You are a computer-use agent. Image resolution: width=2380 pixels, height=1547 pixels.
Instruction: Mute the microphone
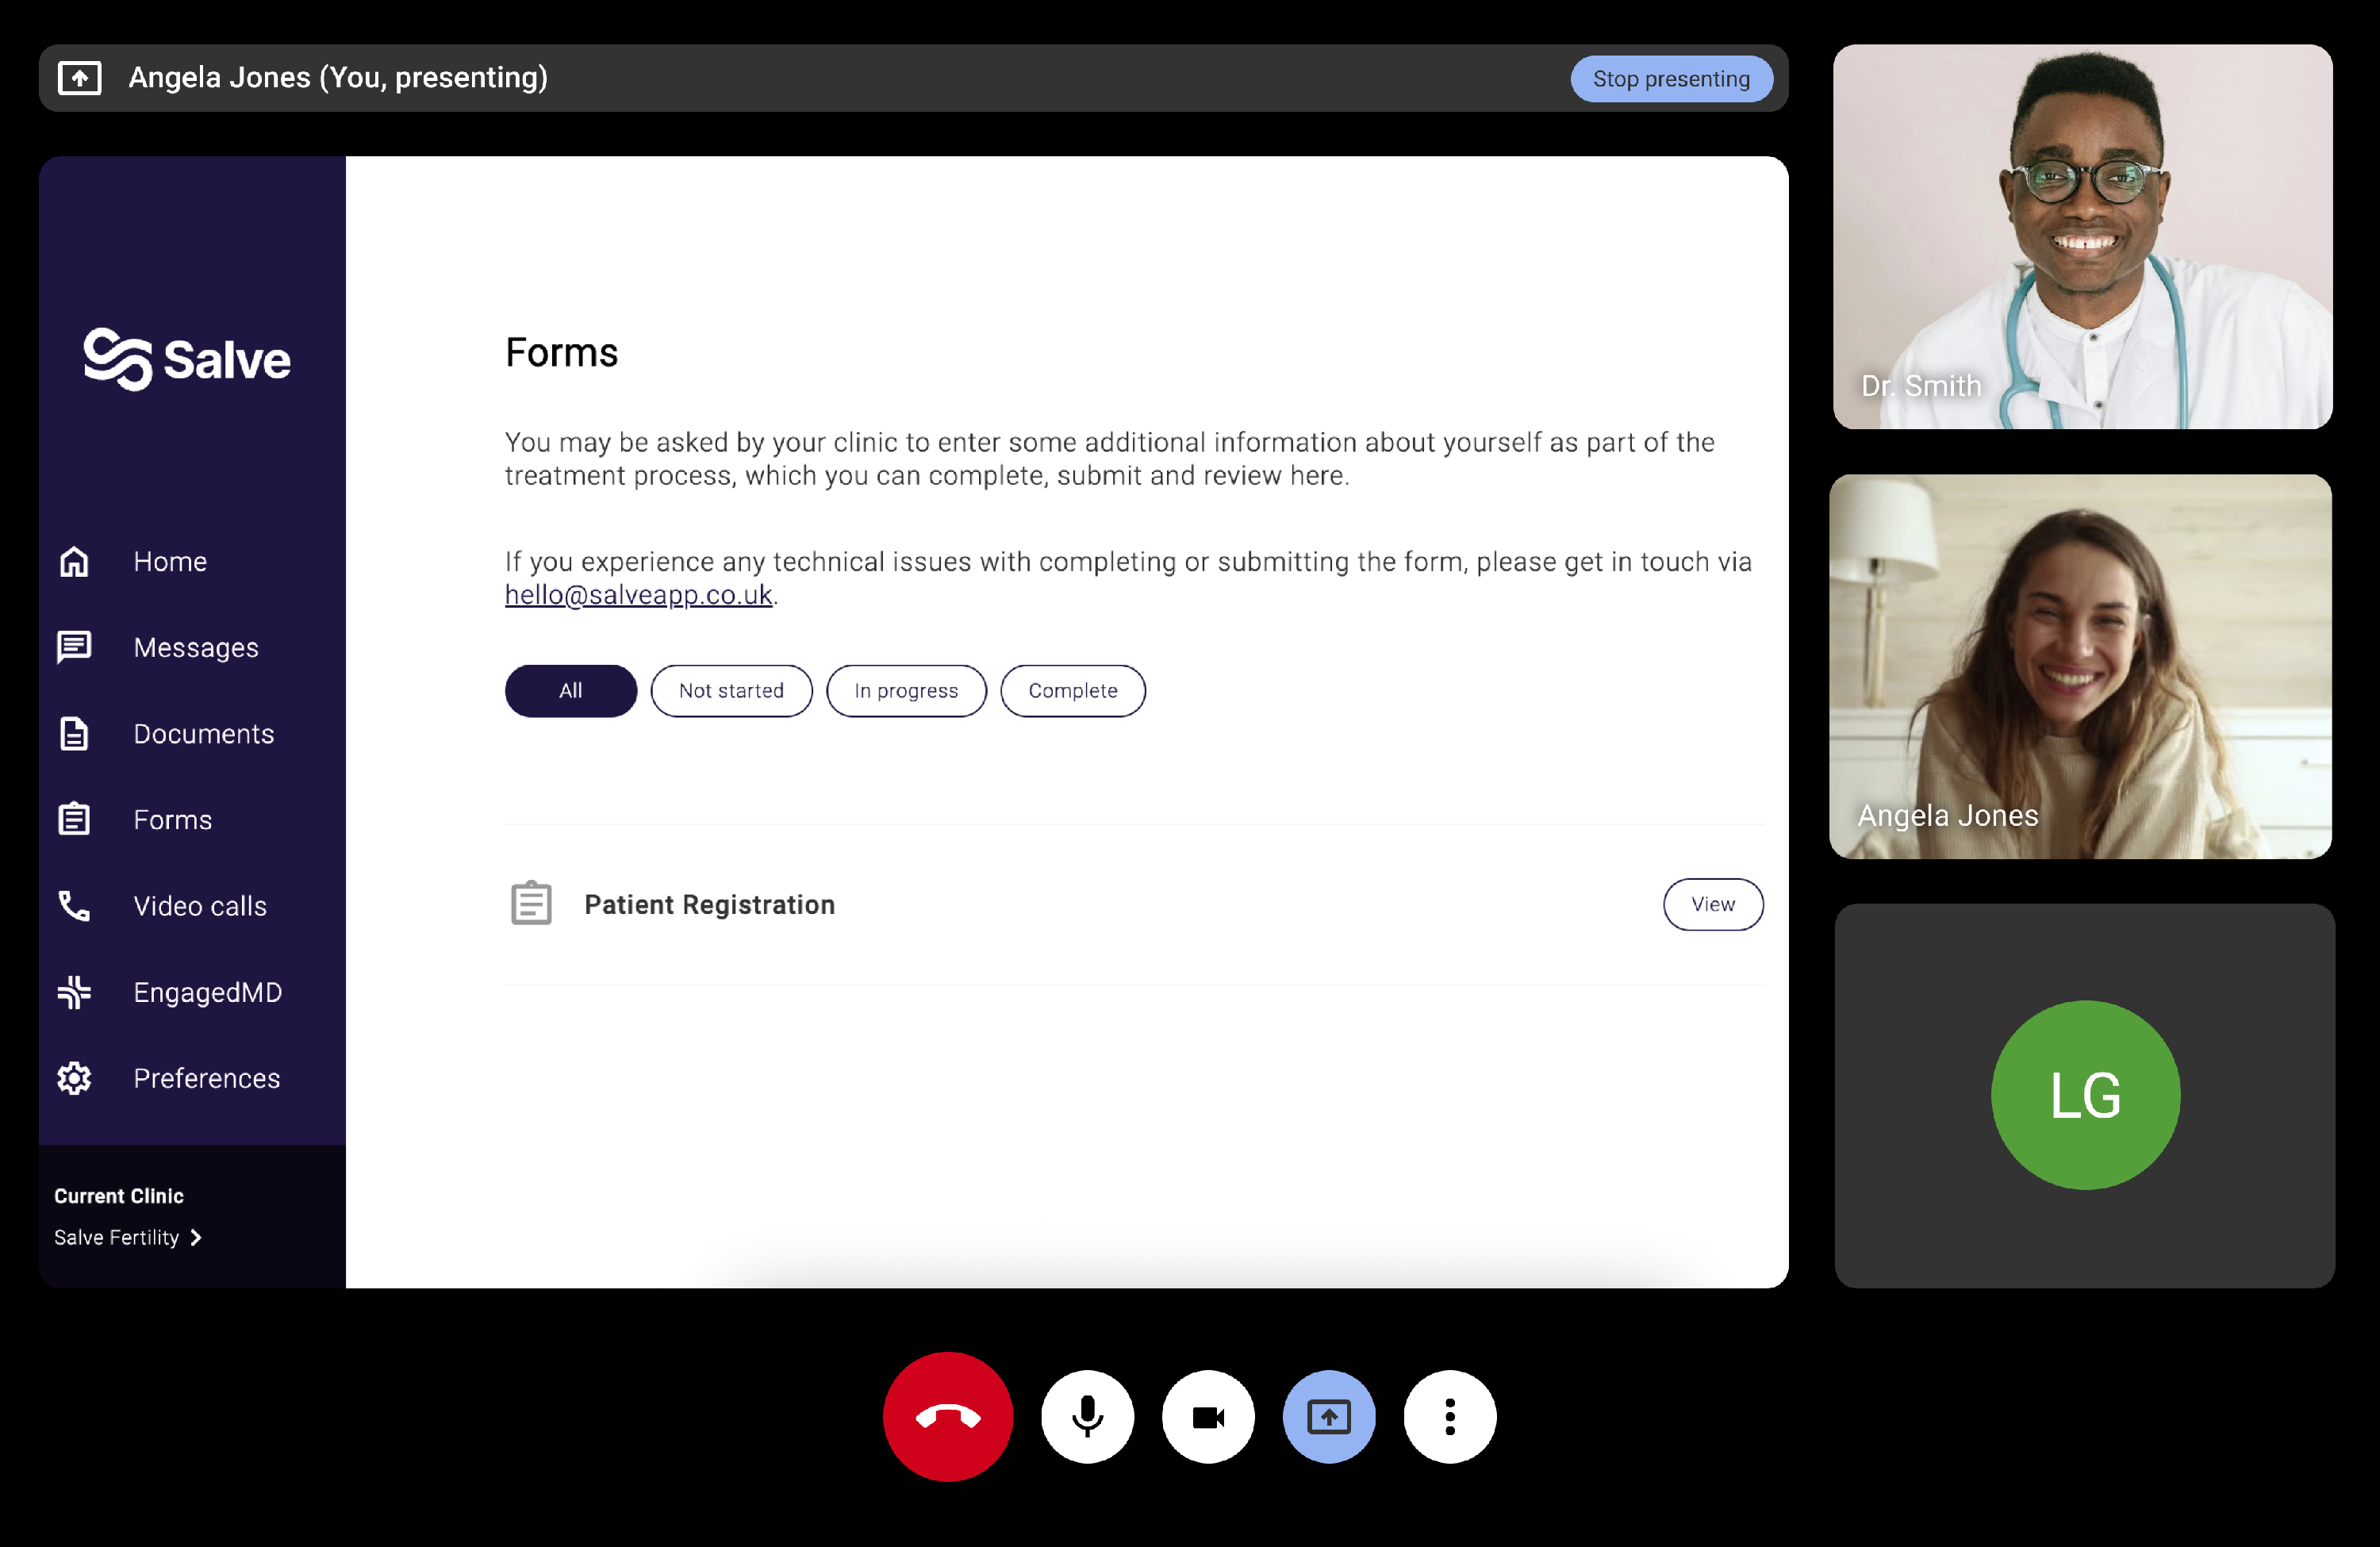pos(1087,1416)
